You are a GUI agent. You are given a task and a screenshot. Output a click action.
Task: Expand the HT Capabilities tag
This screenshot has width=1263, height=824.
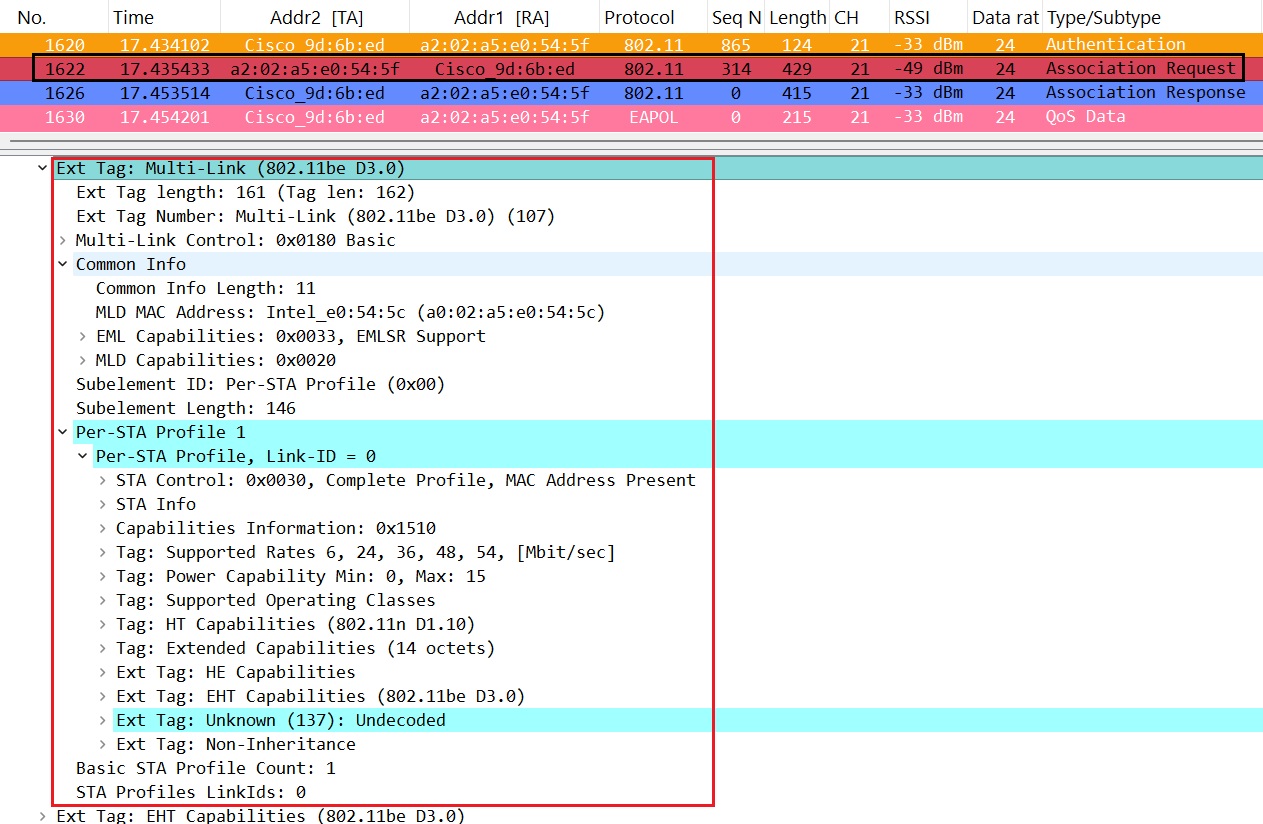(x=102, y=624)
